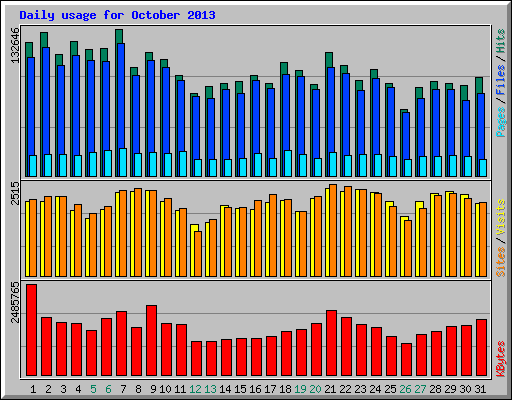Click day 23 on the x-axis
Viewport: 512px width, 400px height.
point(360,389)
